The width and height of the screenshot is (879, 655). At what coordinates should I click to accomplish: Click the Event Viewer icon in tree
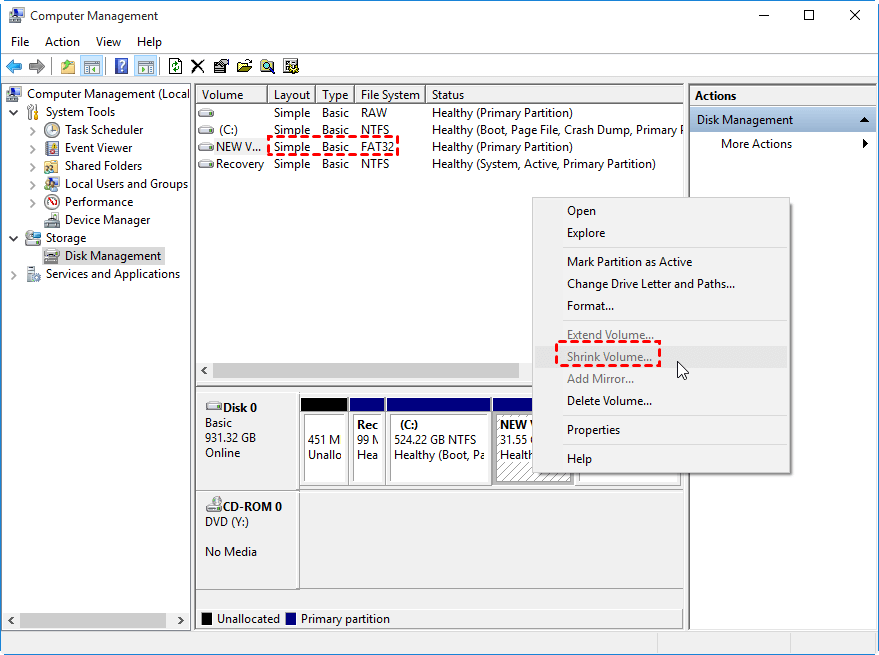click(x=52, y=148)
